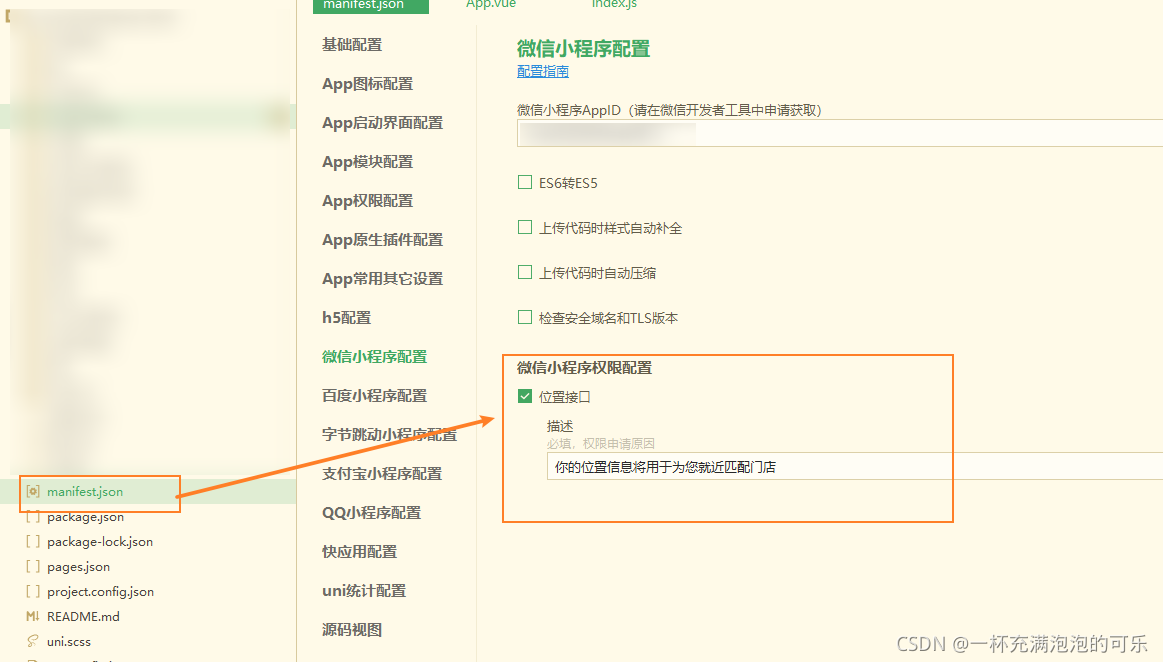1163x662 pixels.
Task: Toggle 上传代码时自动压缩 checkbox
Action: click(525, 273)
